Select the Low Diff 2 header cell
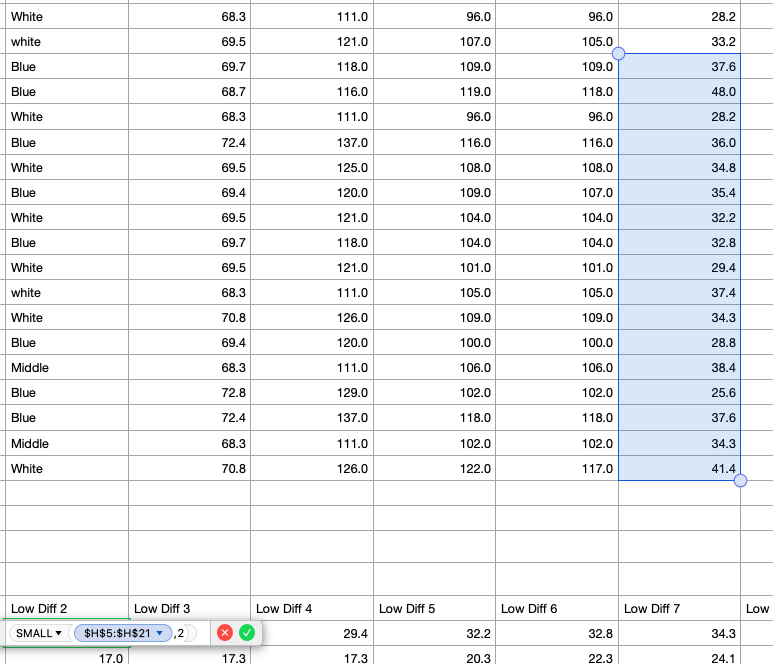The height and width of the screenshot is (664, 773). click(67, 609)
